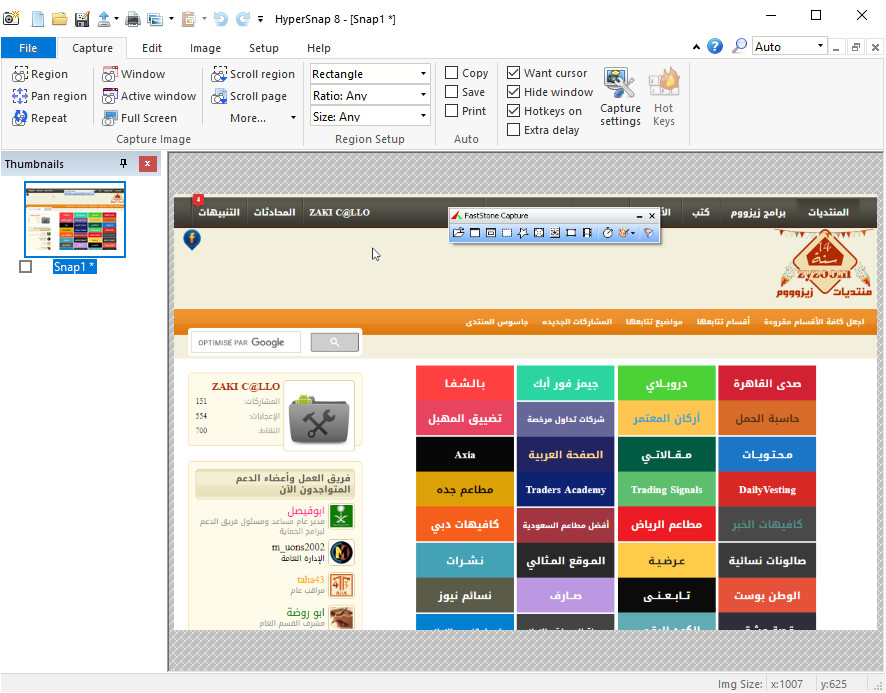Open the Size: Any dropdown
This screenshot has height=693, width=886.
[x=370, y=116]
